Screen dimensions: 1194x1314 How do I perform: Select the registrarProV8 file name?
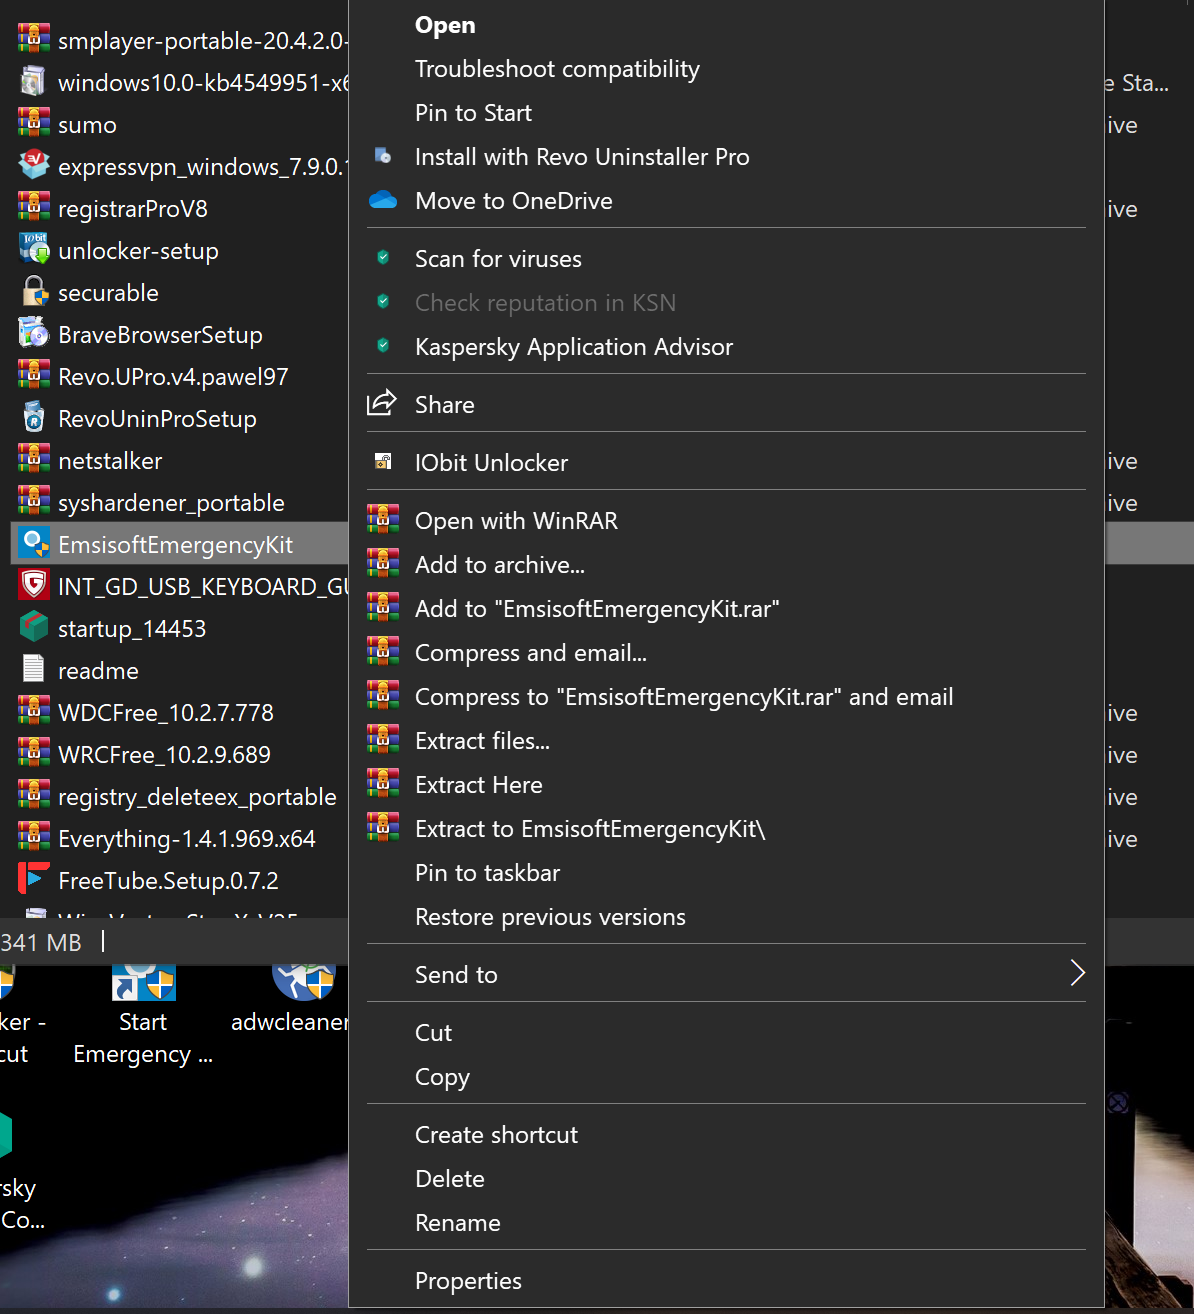pyautogui.click(x=133, y=209)
